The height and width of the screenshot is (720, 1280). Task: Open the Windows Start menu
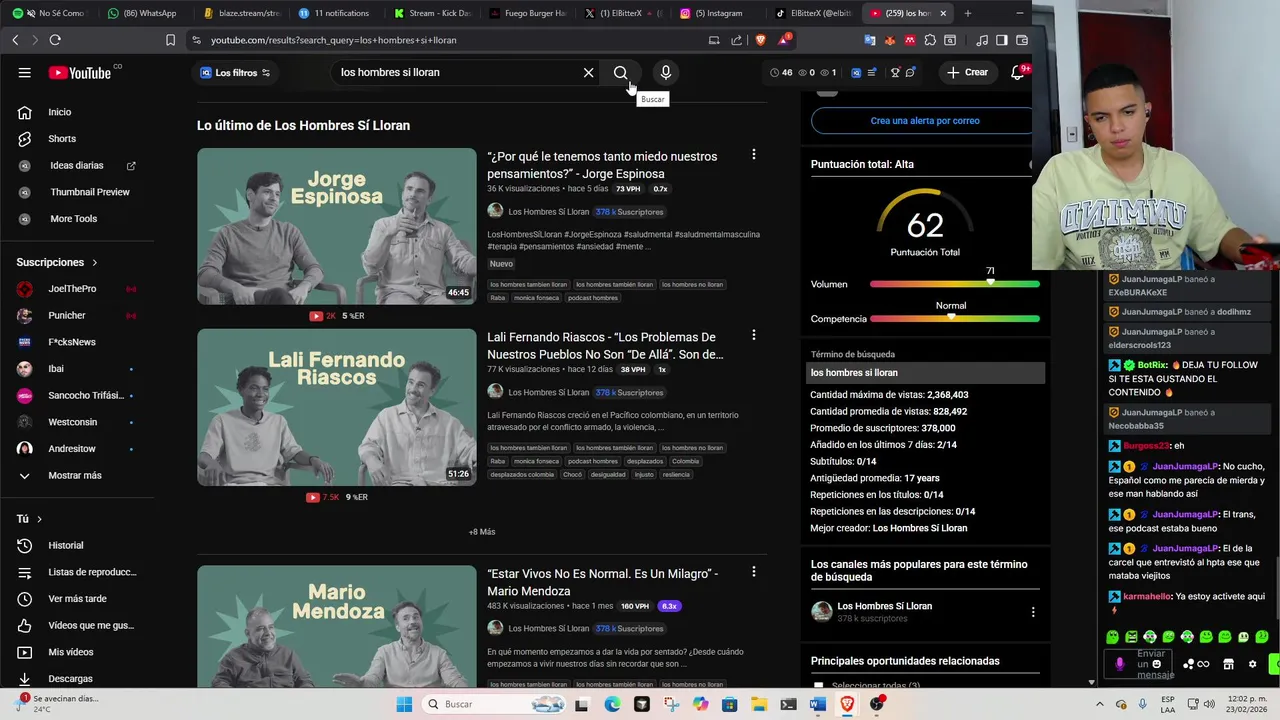[404, 704]
